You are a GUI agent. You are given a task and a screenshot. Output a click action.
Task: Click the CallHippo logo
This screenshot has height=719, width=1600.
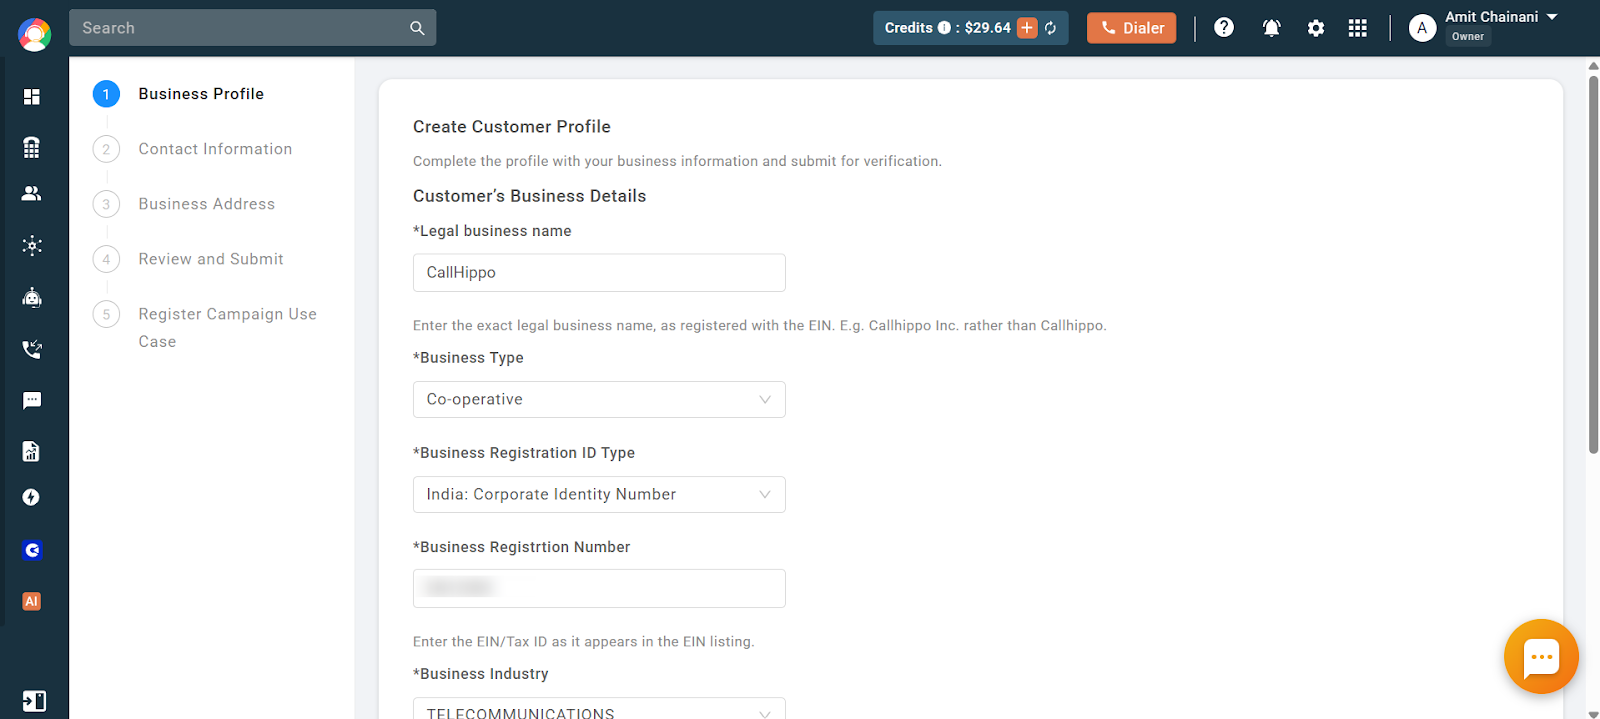(34, 34)
